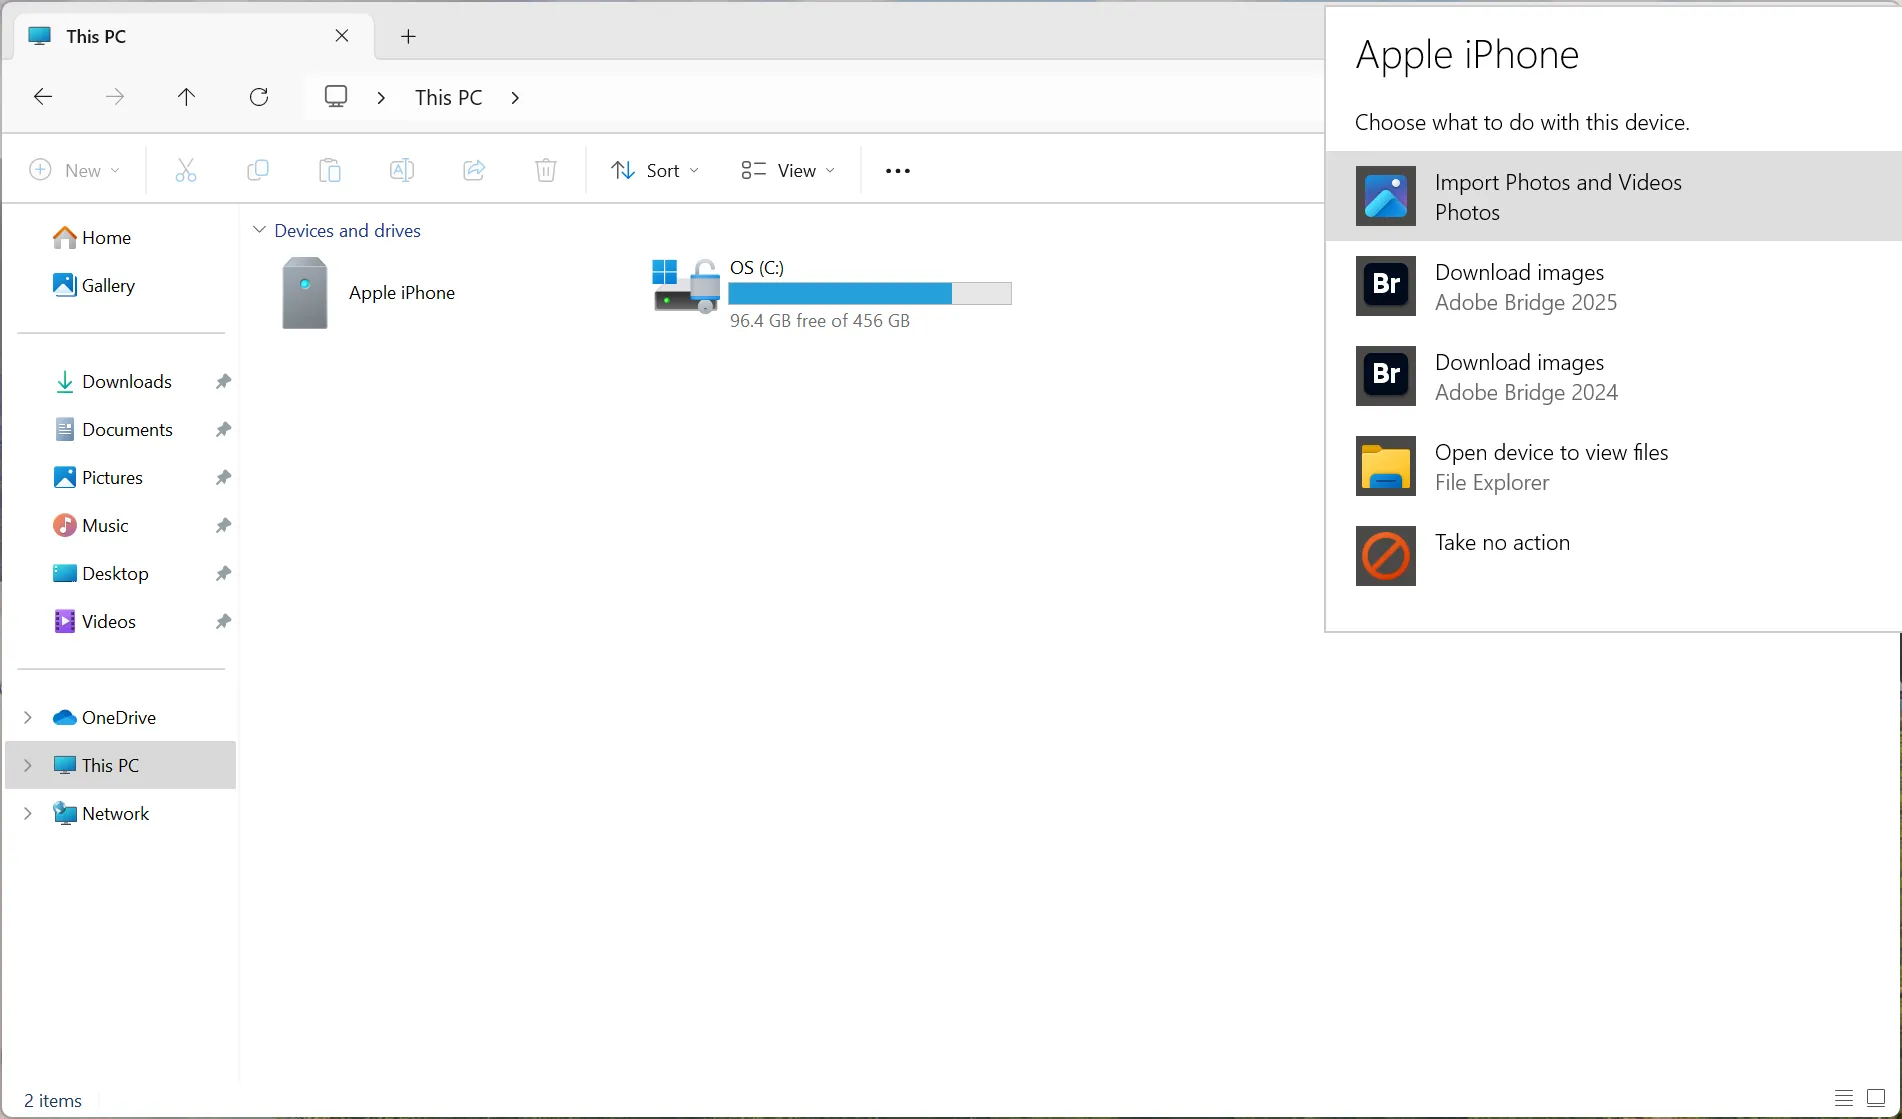Unpin Downloads from Quick access

coord(223,381)
